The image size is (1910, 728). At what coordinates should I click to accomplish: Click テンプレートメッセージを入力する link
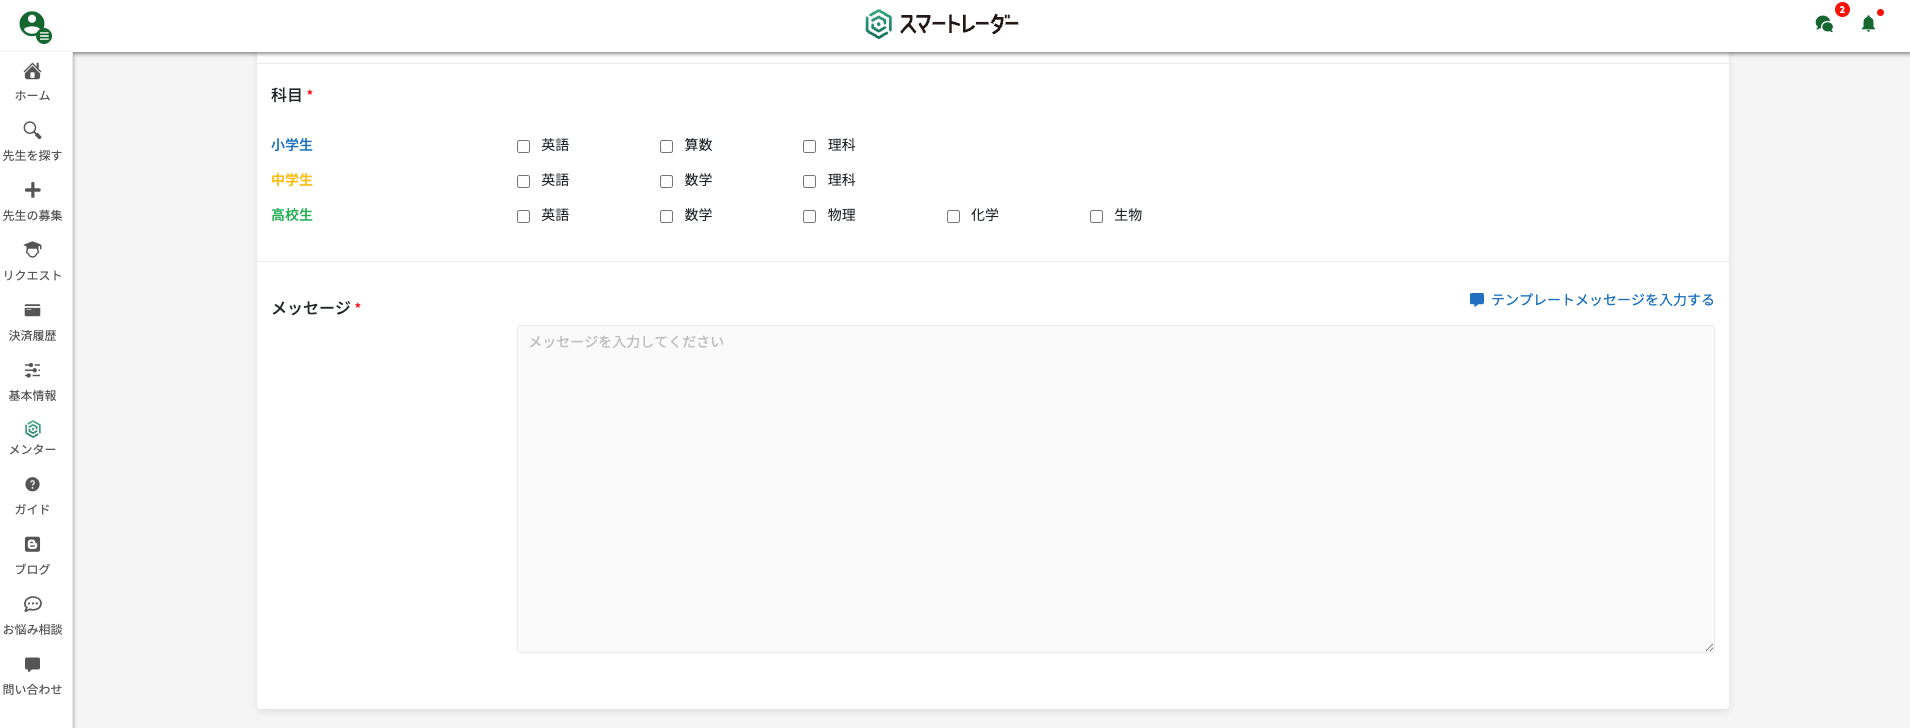coord(1602,300)
